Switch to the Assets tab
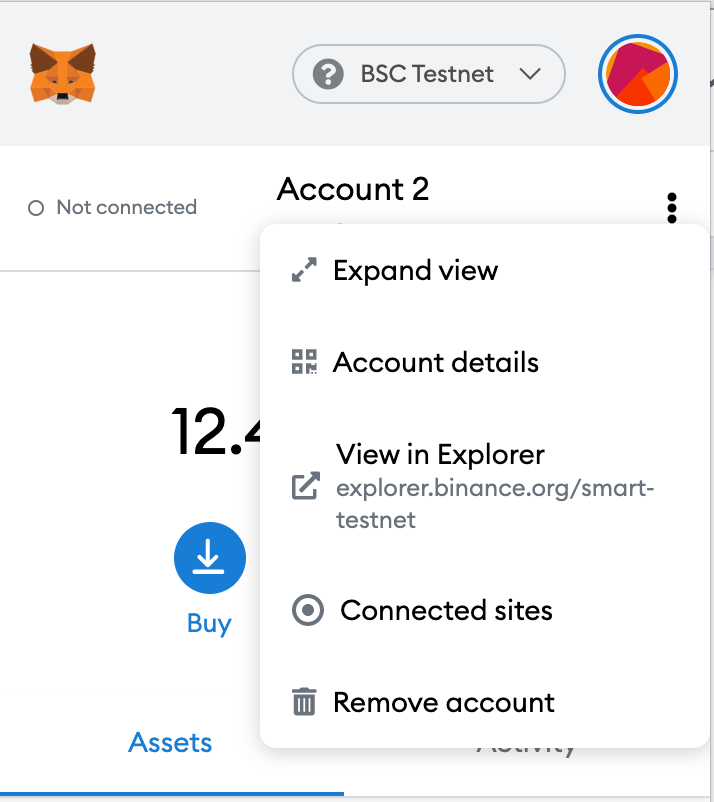 tap(170, 743)
